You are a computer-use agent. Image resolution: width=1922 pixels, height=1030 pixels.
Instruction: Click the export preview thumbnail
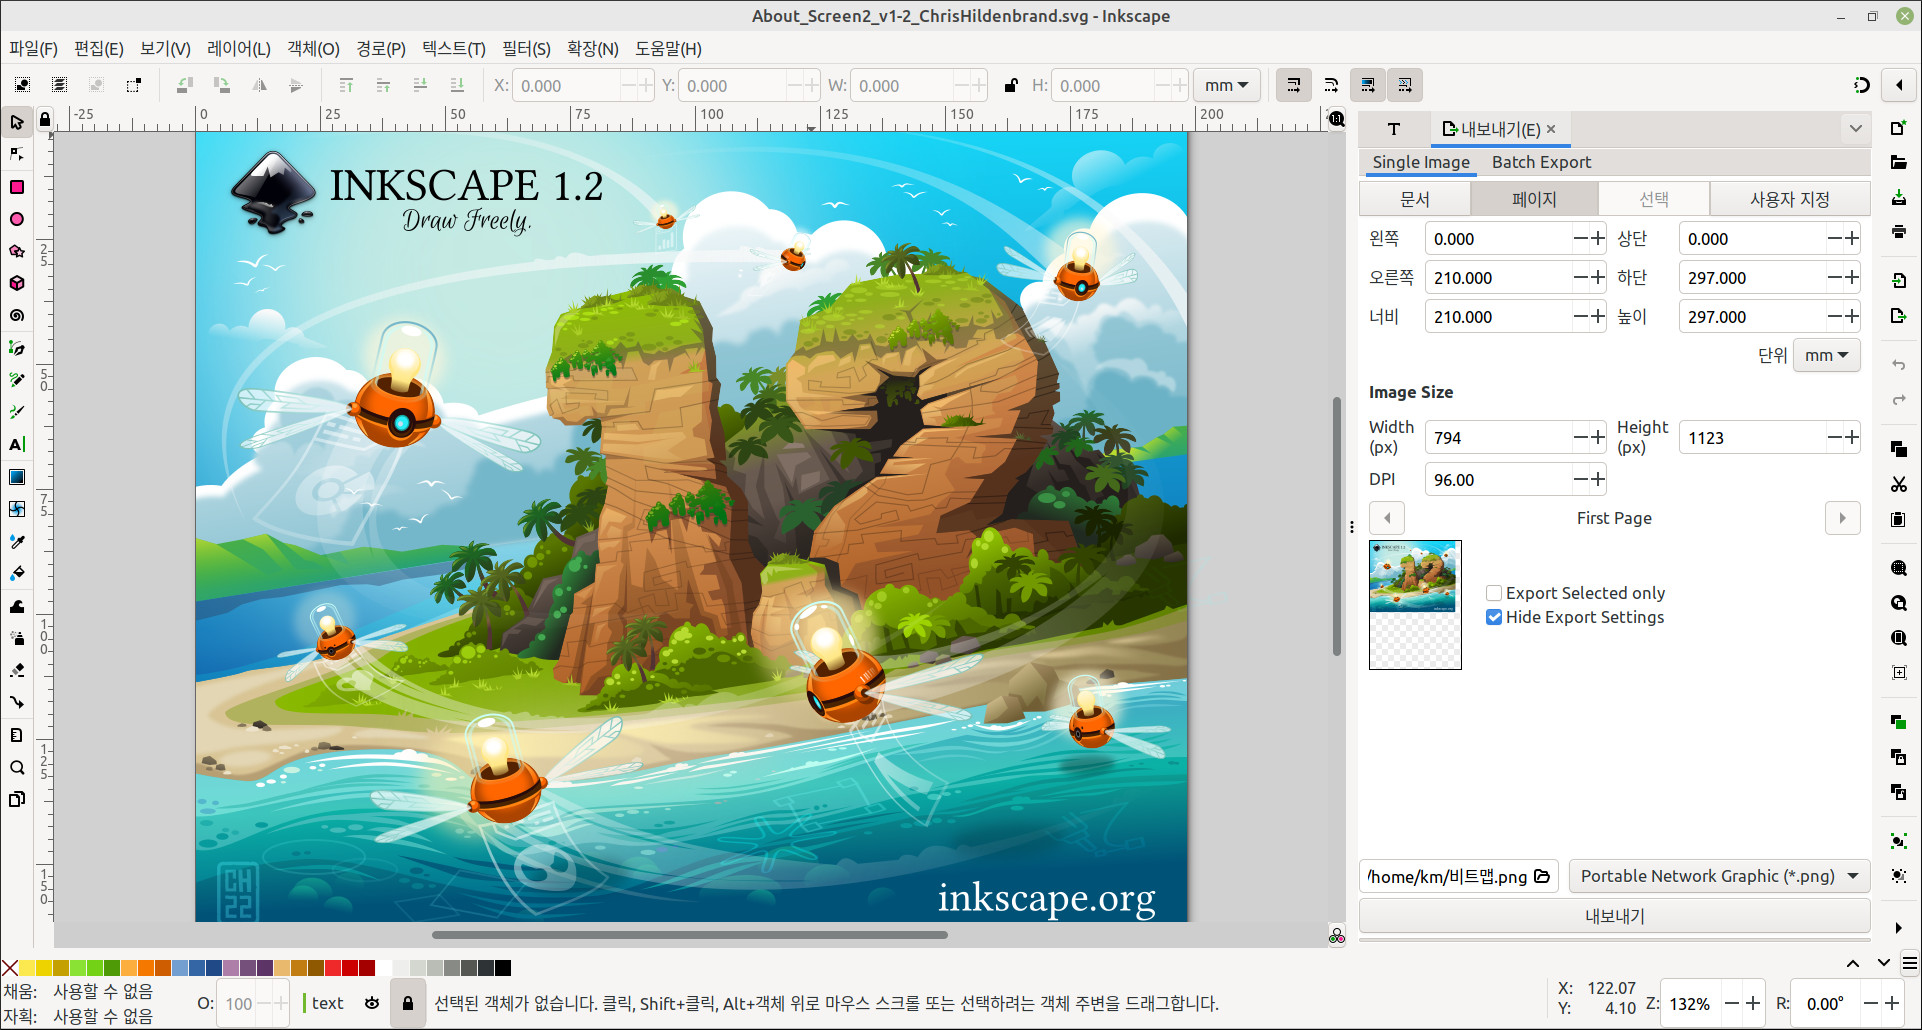click(1415, 605)
